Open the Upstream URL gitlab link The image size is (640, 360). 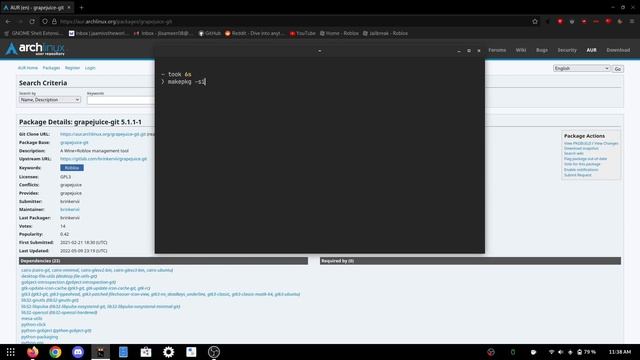[x=103, y=159]
